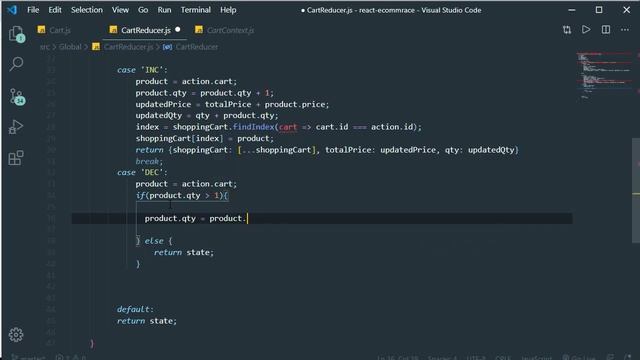Open the Terminal menu
Viewport: 640px width, 360px height.
point(196,10)
